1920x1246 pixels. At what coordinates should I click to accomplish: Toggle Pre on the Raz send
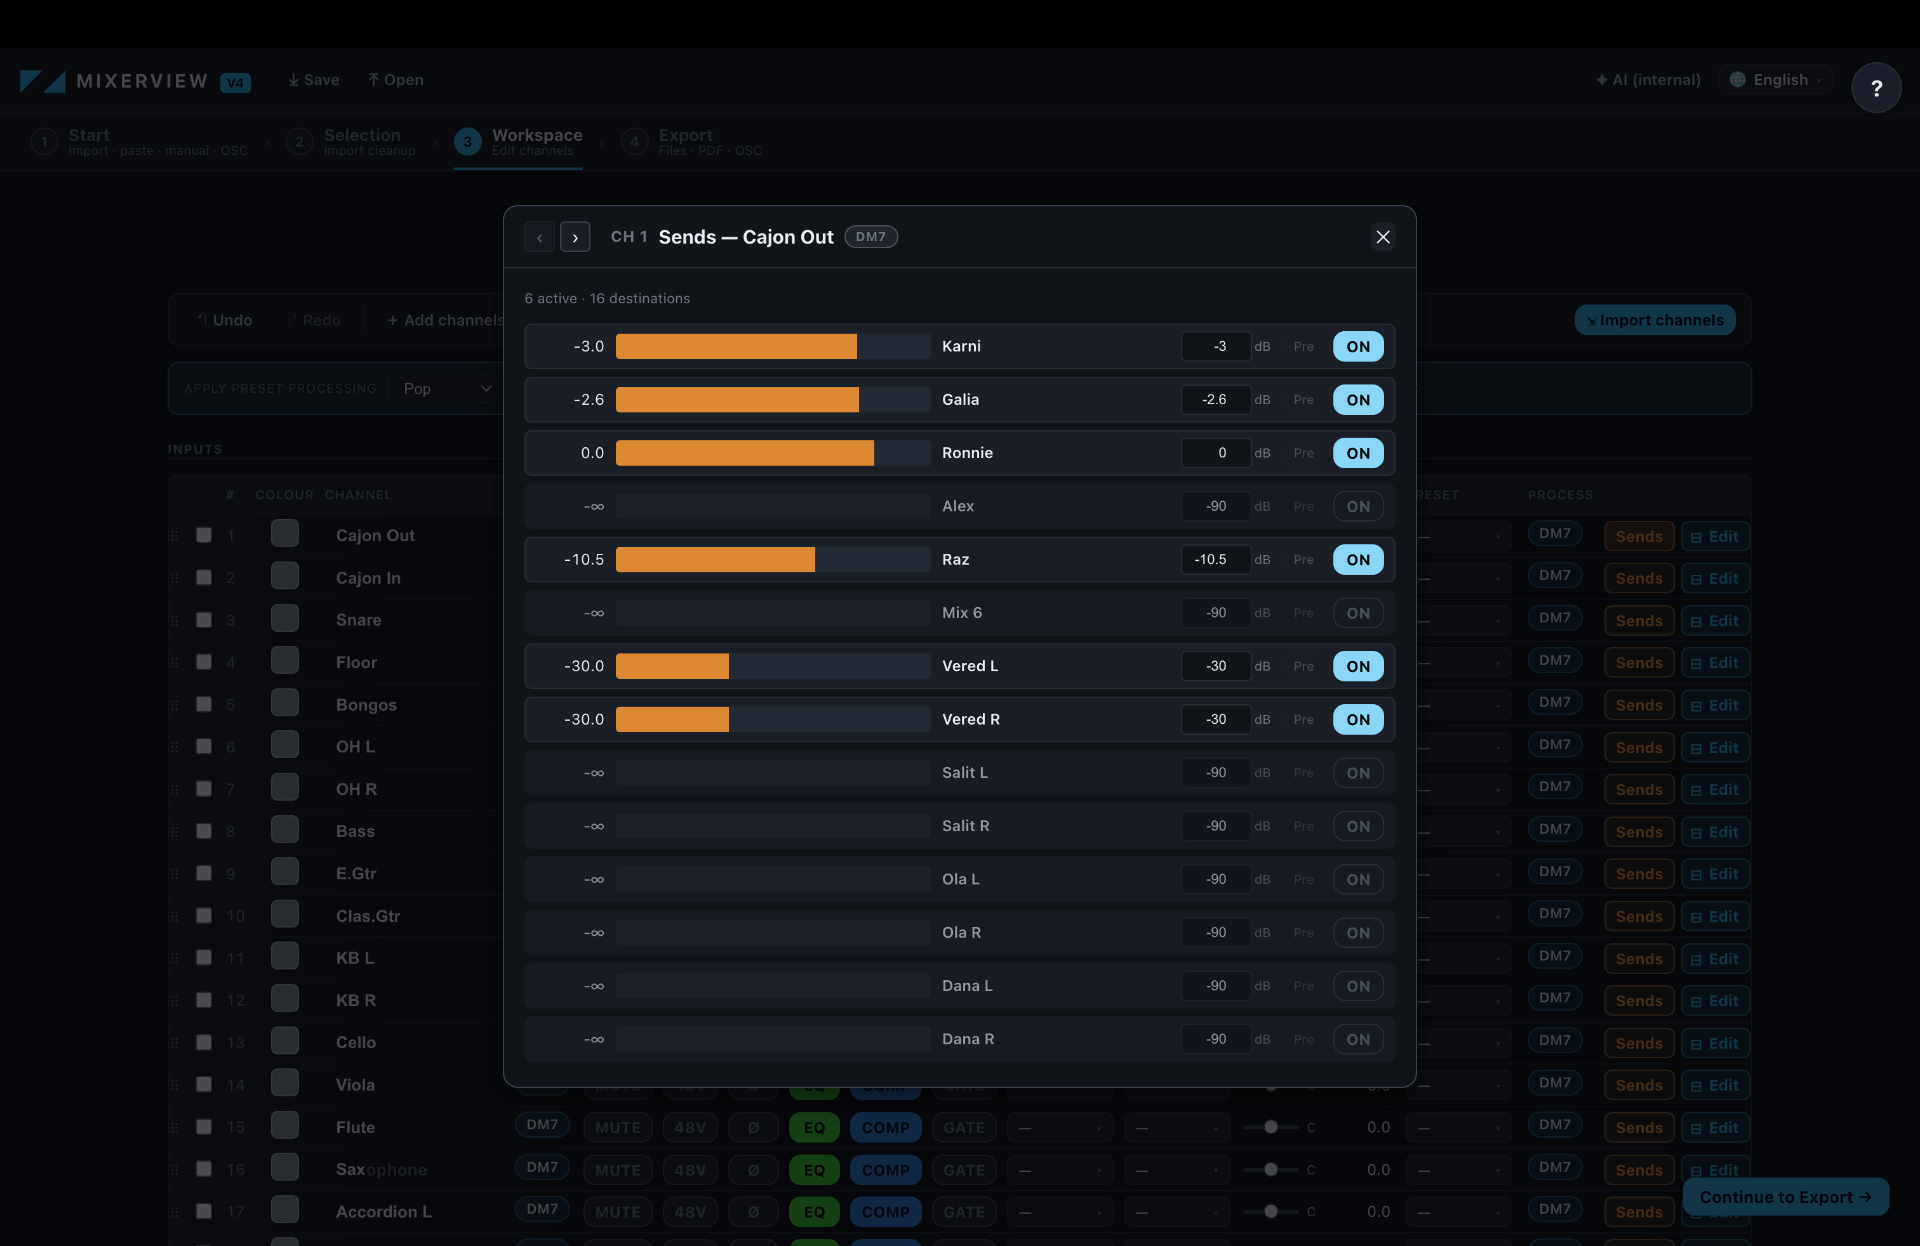(1303, 560)
